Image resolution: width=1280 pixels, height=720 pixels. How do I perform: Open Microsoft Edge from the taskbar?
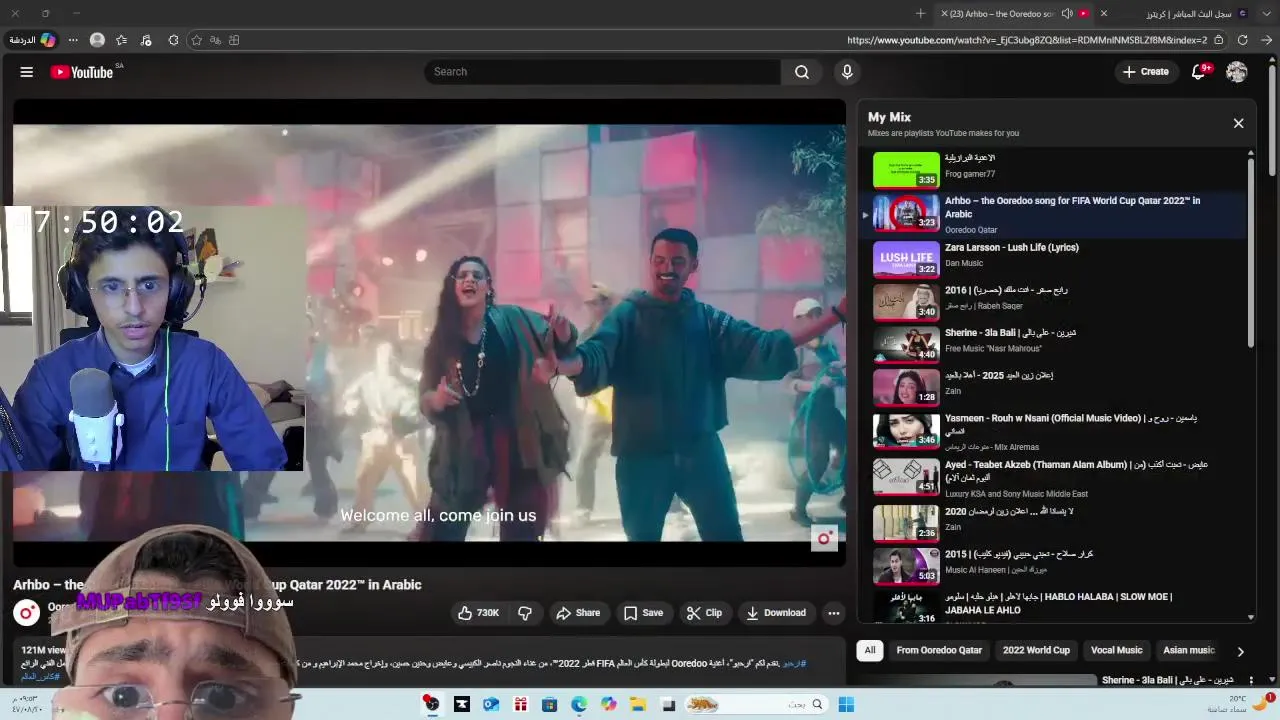[579, 704]
